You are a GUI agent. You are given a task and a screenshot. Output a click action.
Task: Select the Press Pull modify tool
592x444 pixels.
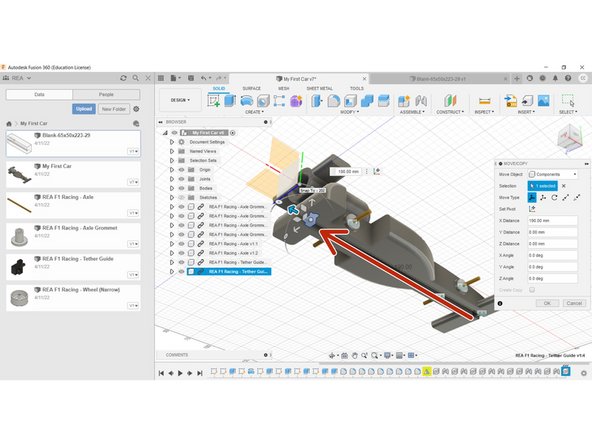pos(317,101)
